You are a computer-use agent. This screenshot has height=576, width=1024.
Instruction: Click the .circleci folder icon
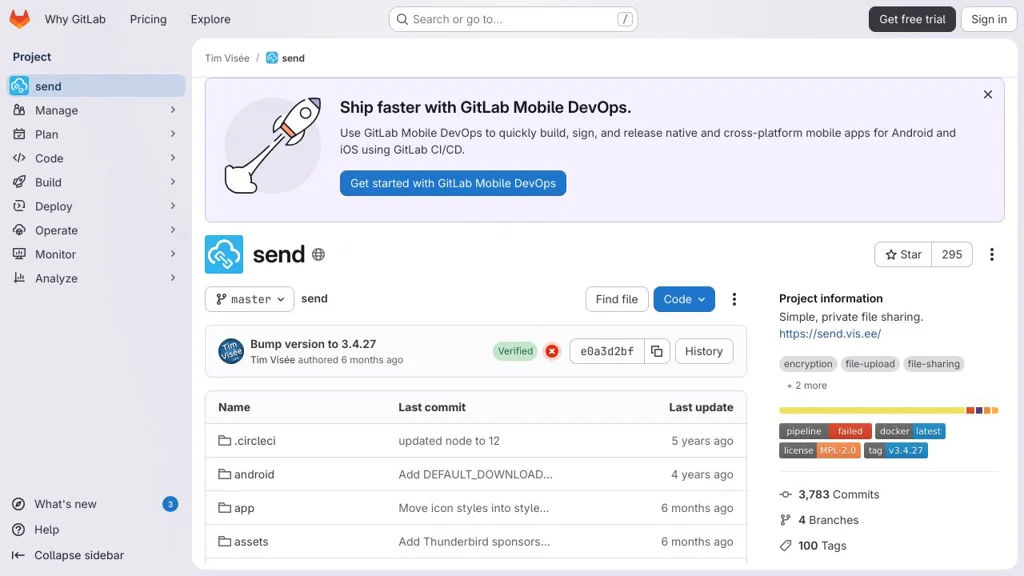224,440
